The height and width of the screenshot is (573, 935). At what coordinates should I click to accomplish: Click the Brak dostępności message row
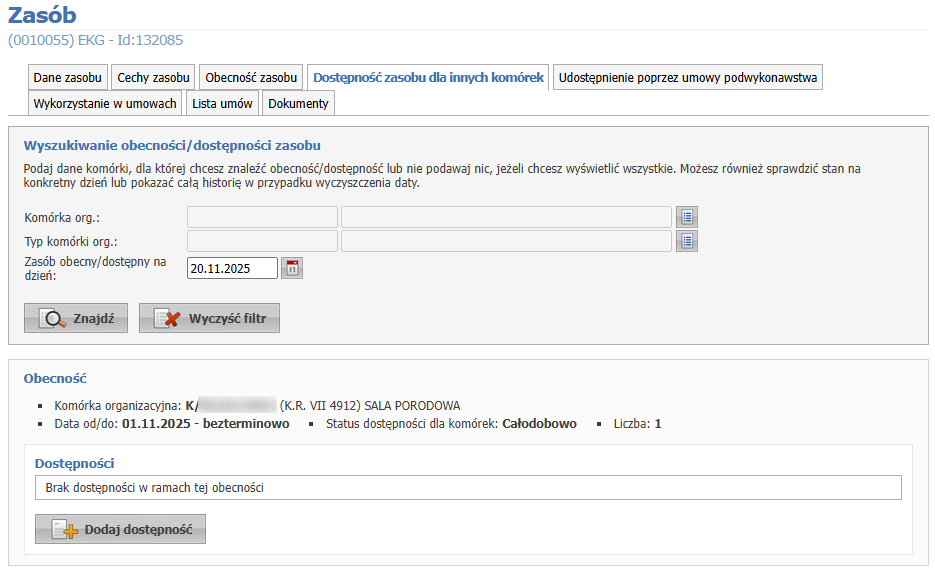467,488
